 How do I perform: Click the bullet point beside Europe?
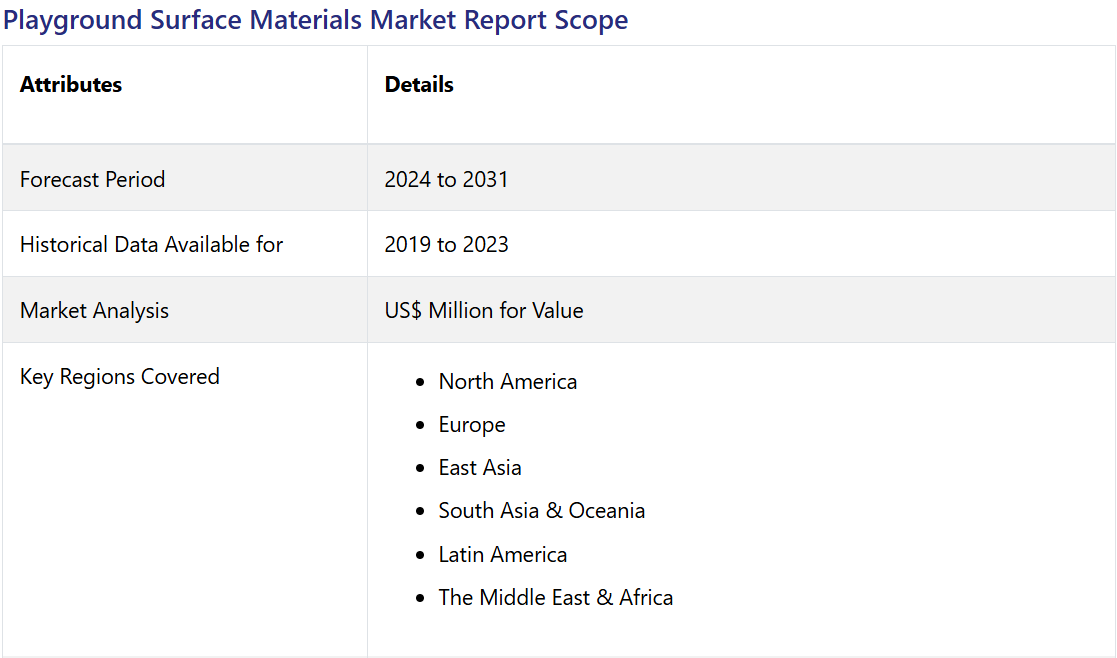pyautogui.click(x=420, y=426)
